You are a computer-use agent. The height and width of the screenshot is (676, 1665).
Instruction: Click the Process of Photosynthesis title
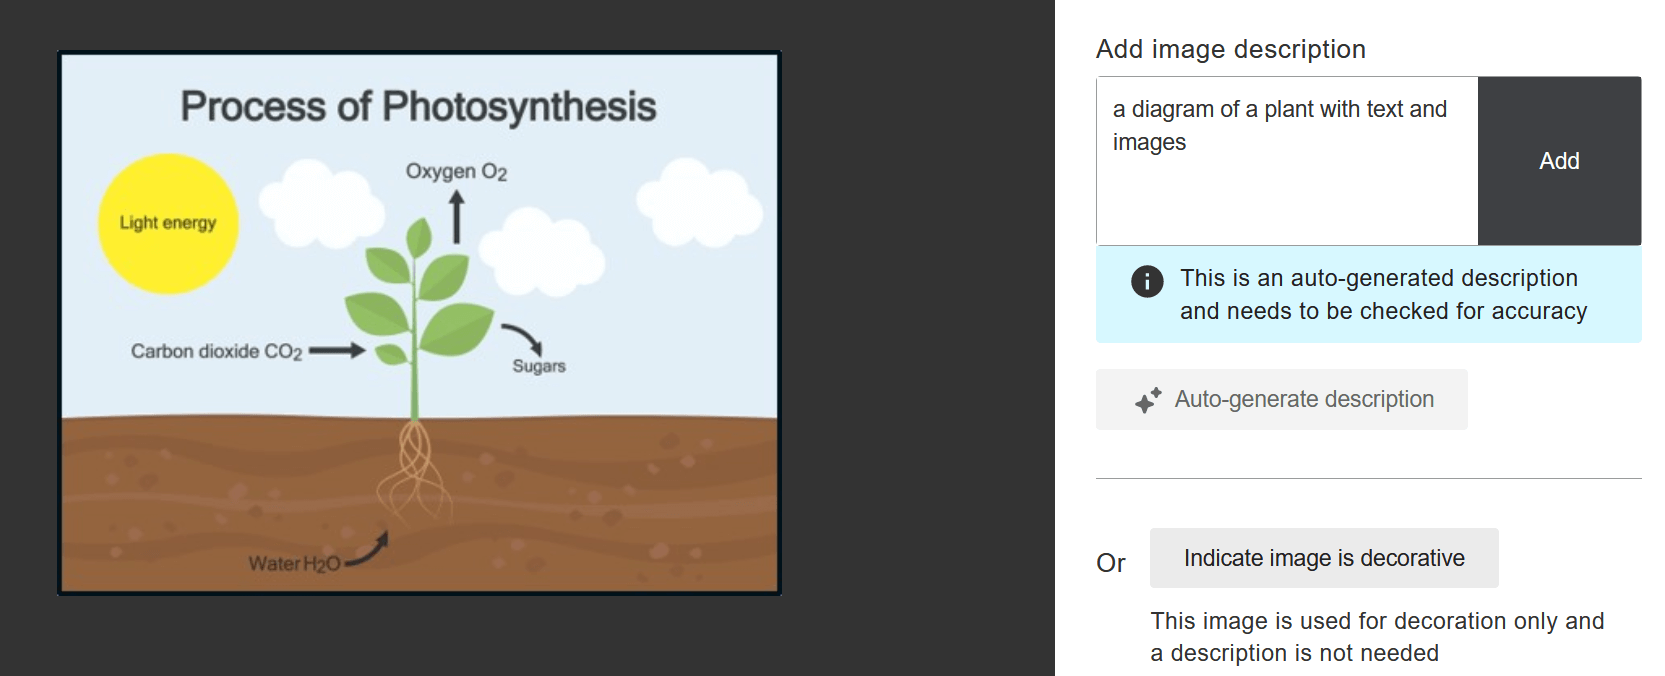click(418, 106)
